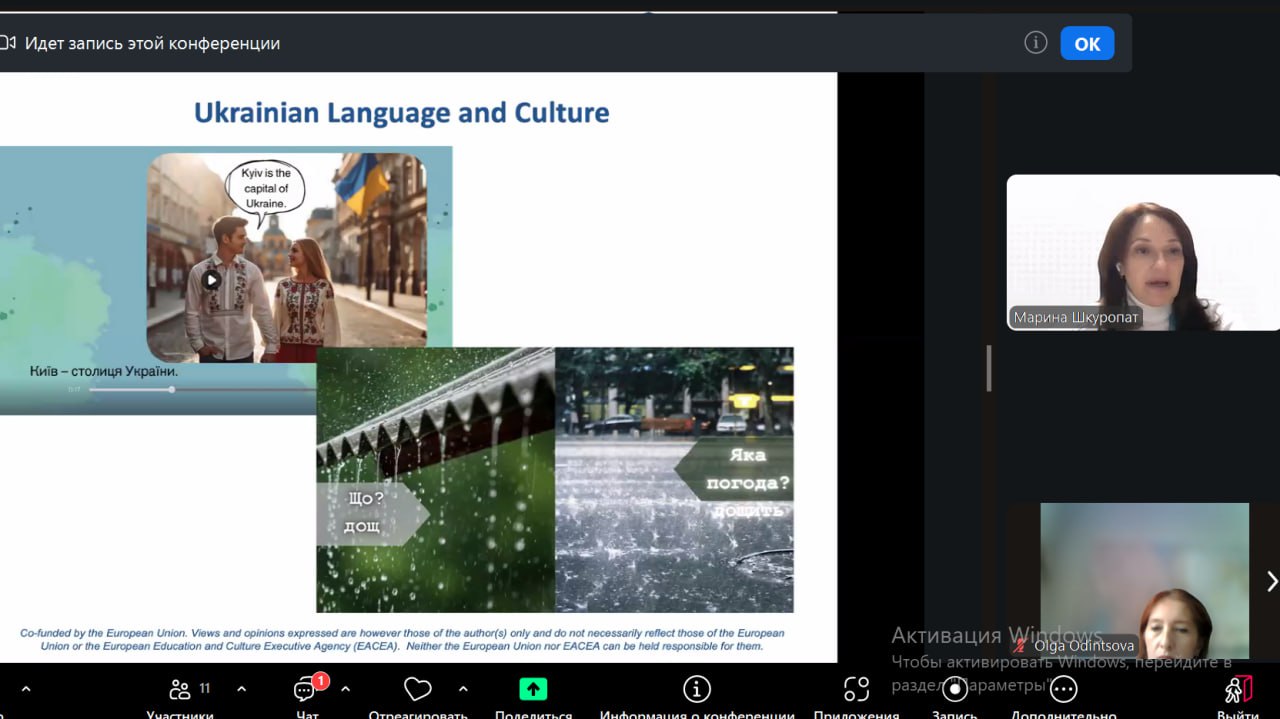The width and height of the screenshot is (1280, 719).
Task: Expand the arrow next to Чат
Action: point(345,689)
